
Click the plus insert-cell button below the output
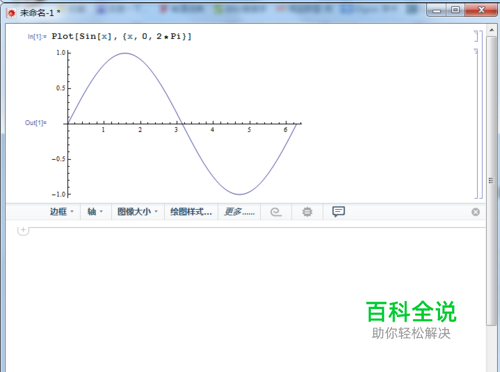tap(23, 230)
